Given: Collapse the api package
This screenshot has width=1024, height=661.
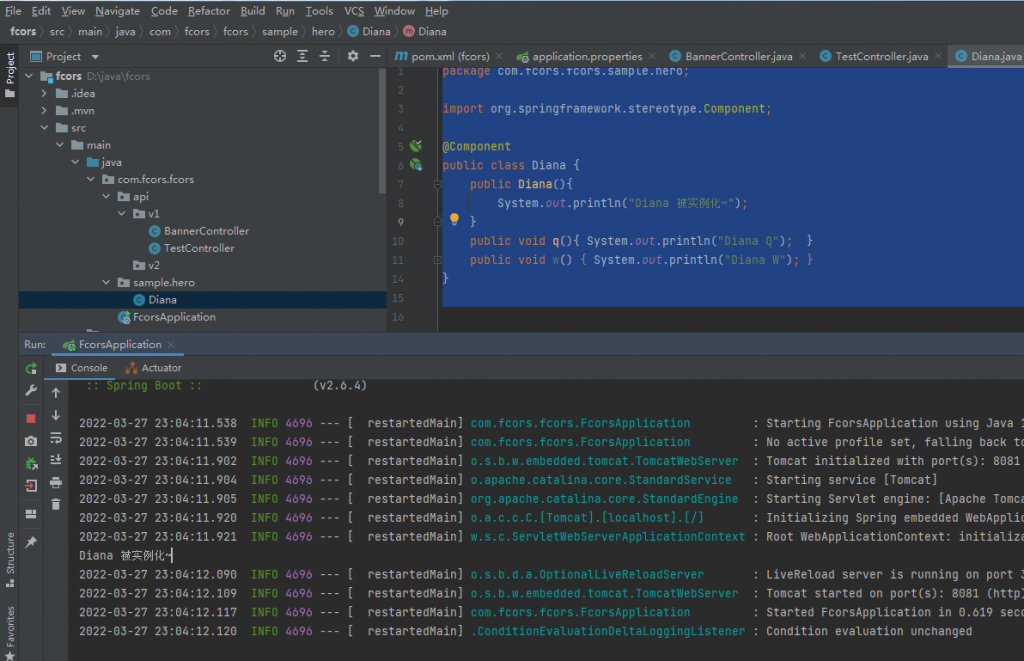Looking at the screenshot, I should pos(106,197).
